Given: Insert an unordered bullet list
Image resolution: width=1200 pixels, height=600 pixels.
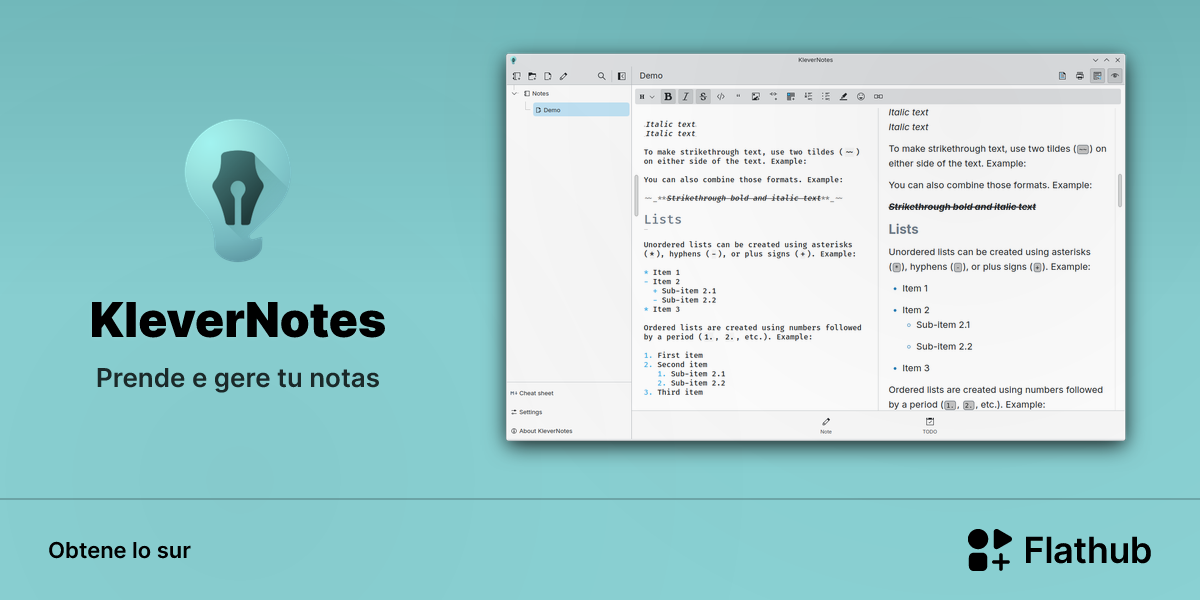Looking at the screenshot, I should (826, 97).
